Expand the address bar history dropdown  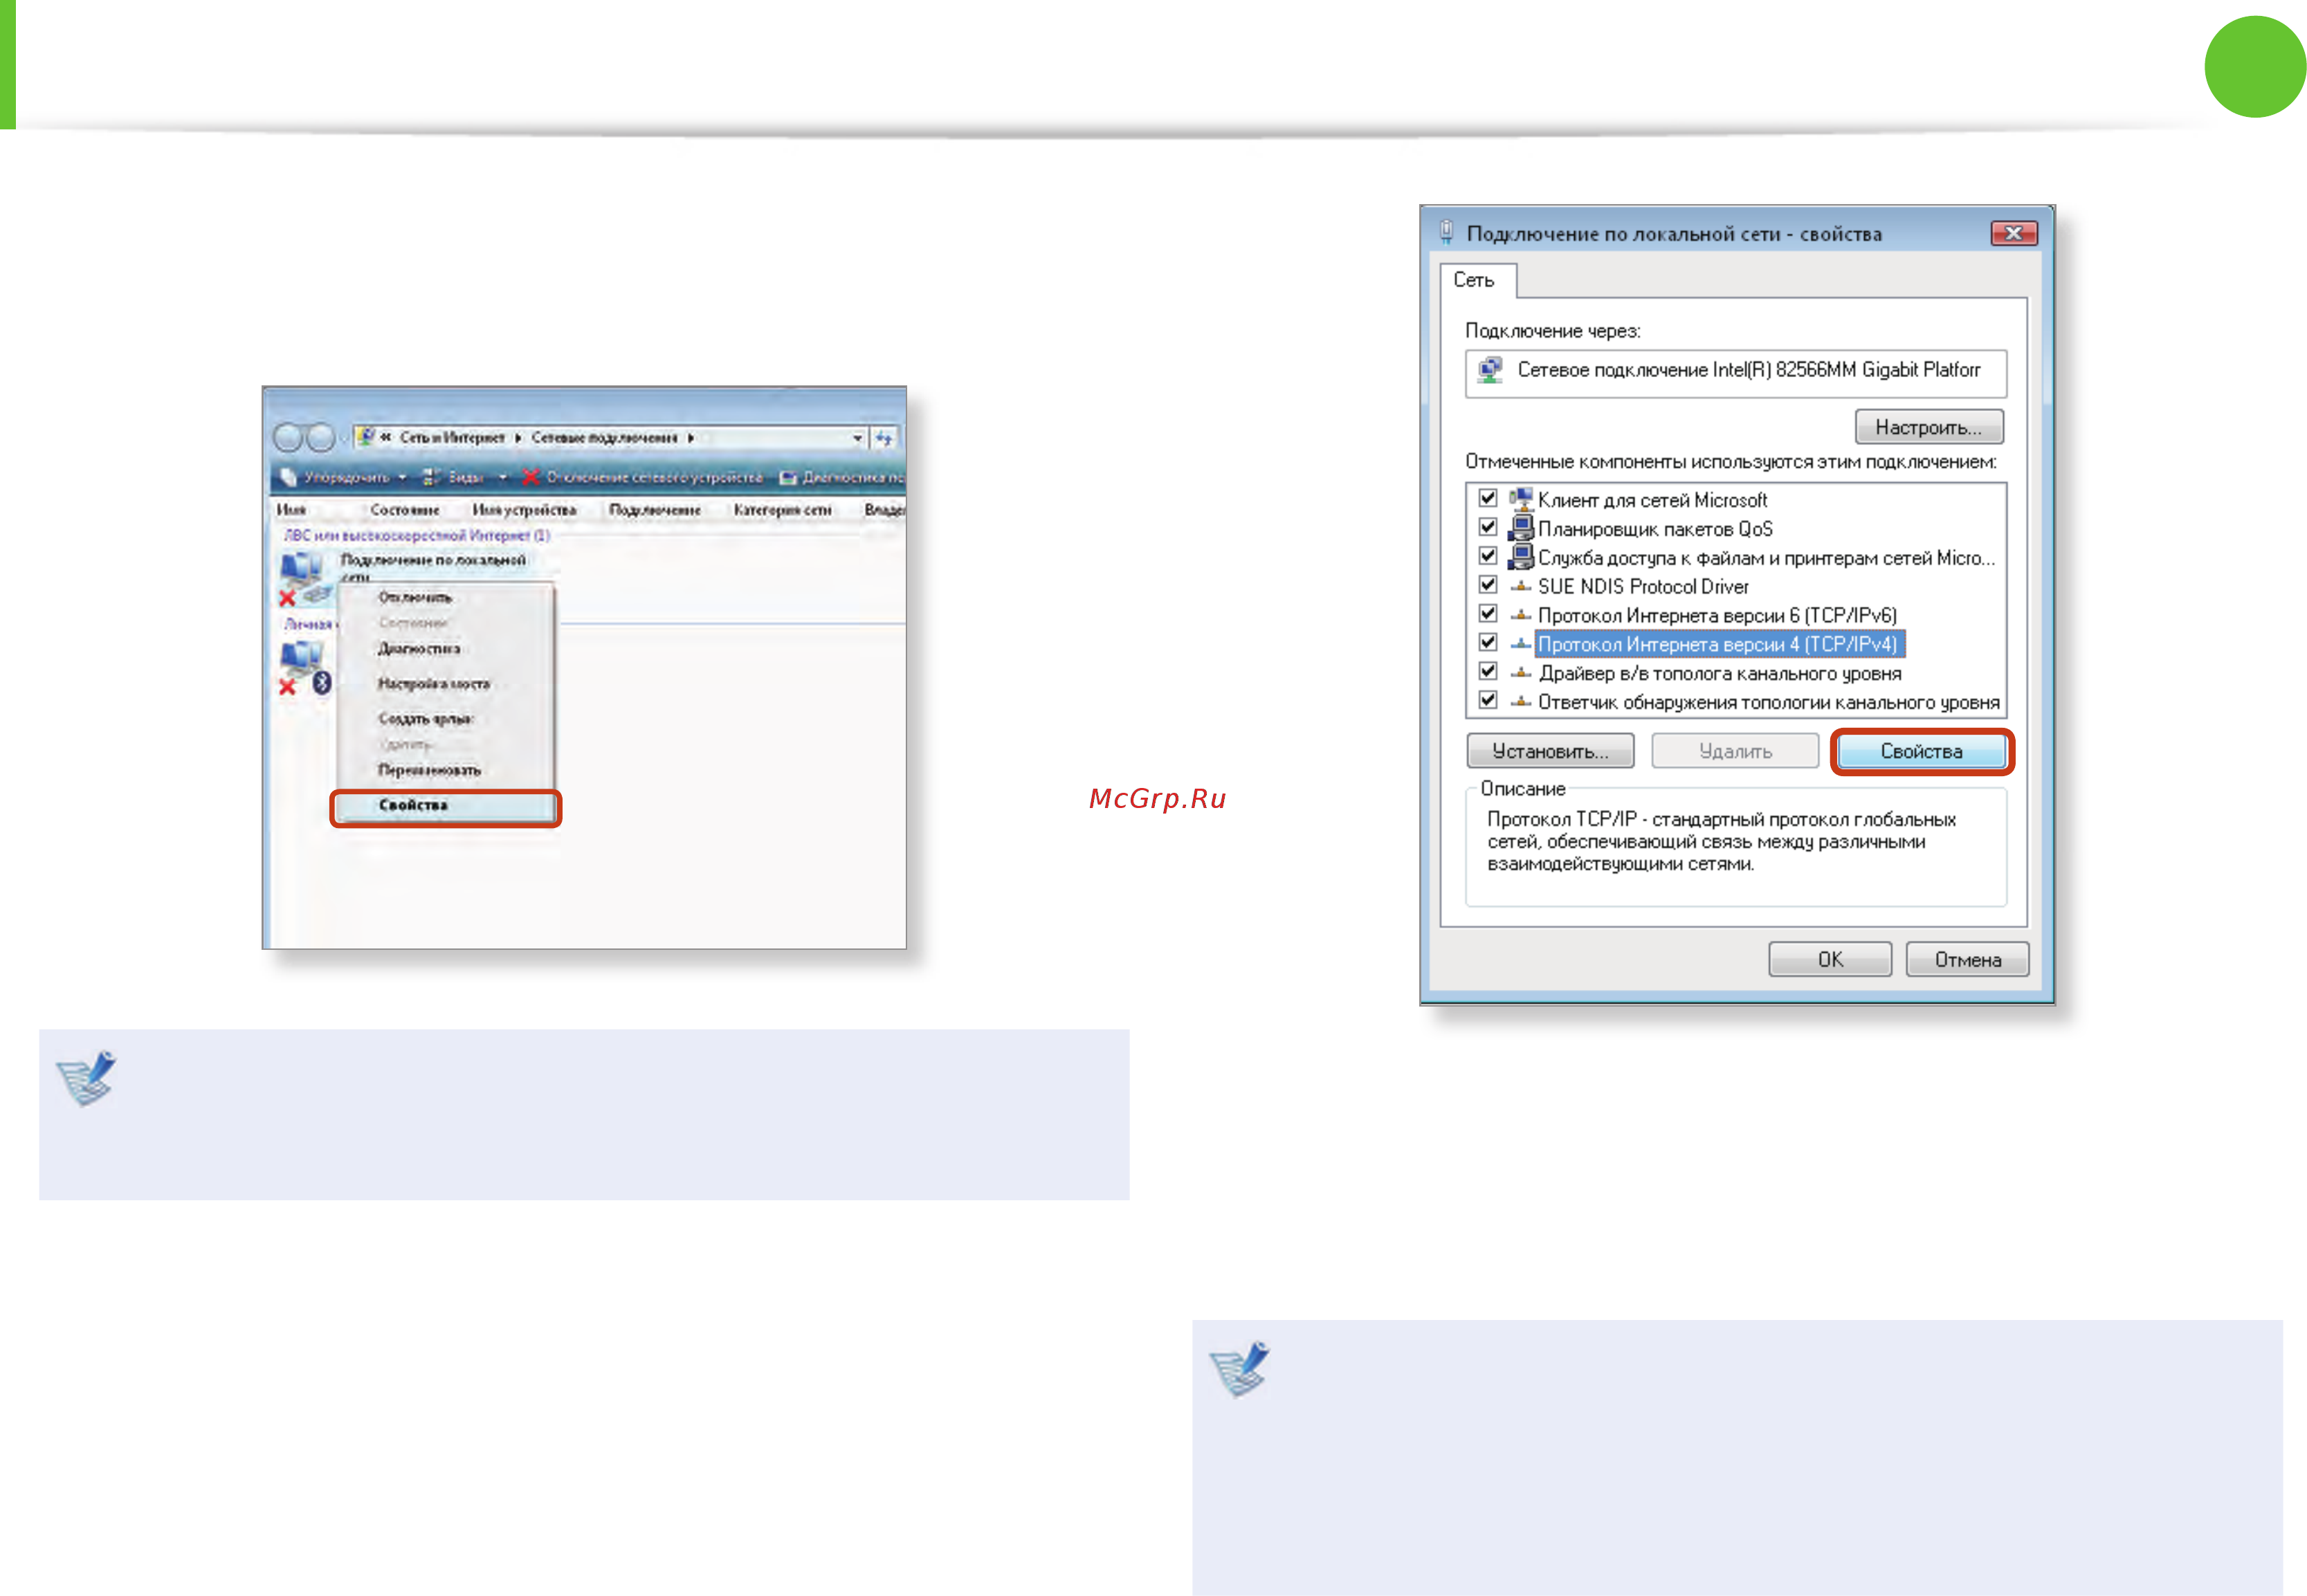pos(857,438)
